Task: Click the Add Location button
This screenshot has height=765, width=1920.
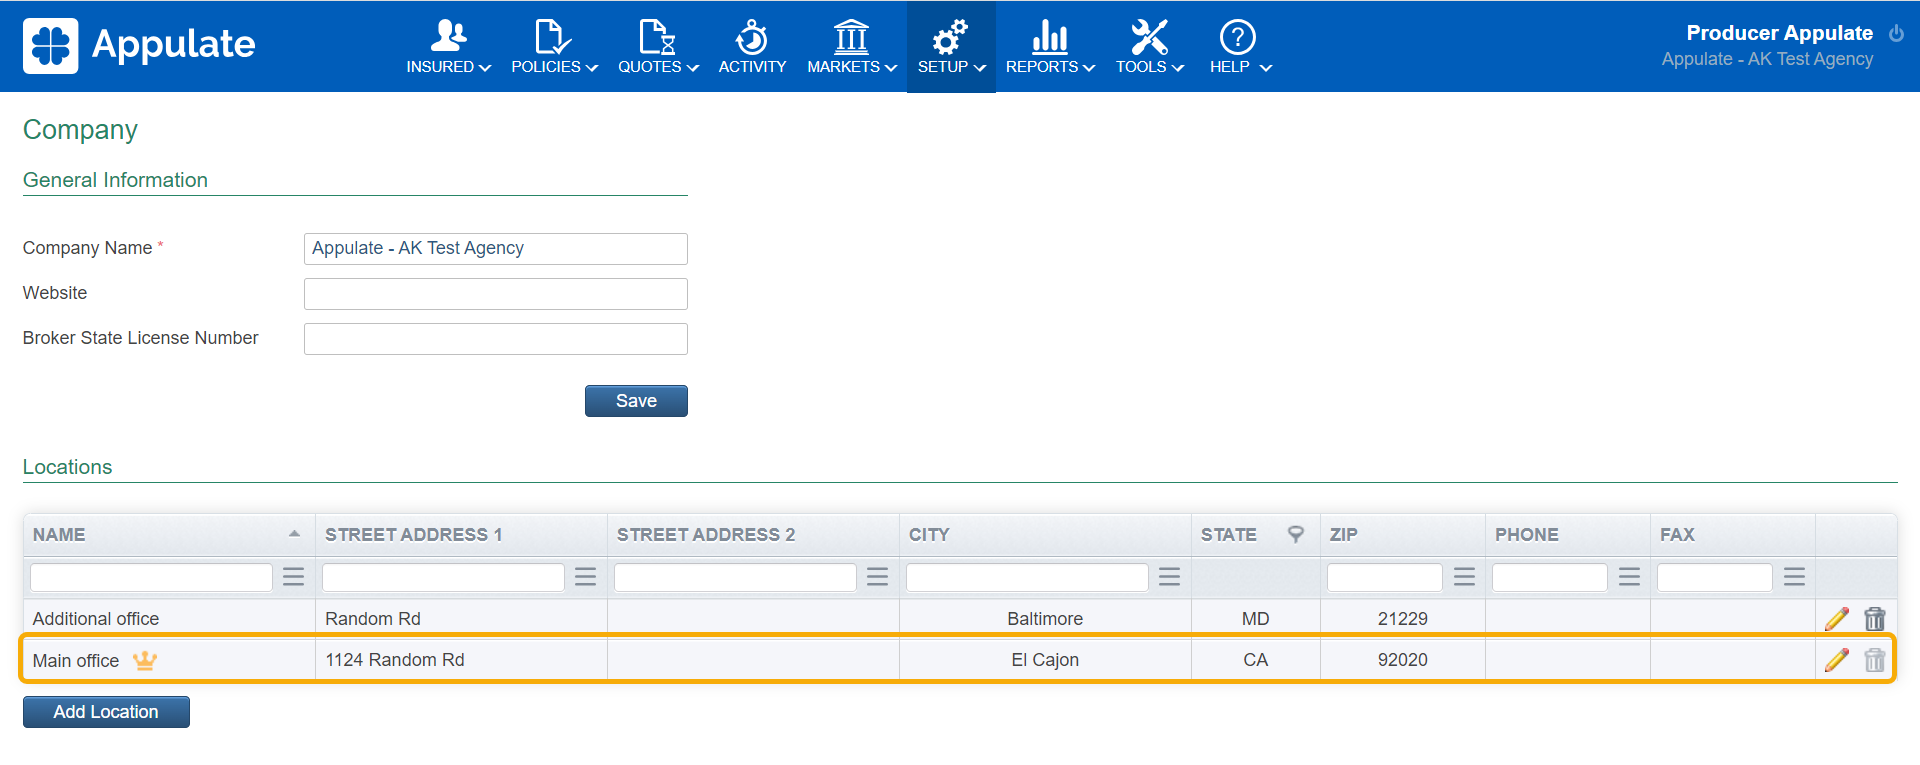Action: pos(106,712)
